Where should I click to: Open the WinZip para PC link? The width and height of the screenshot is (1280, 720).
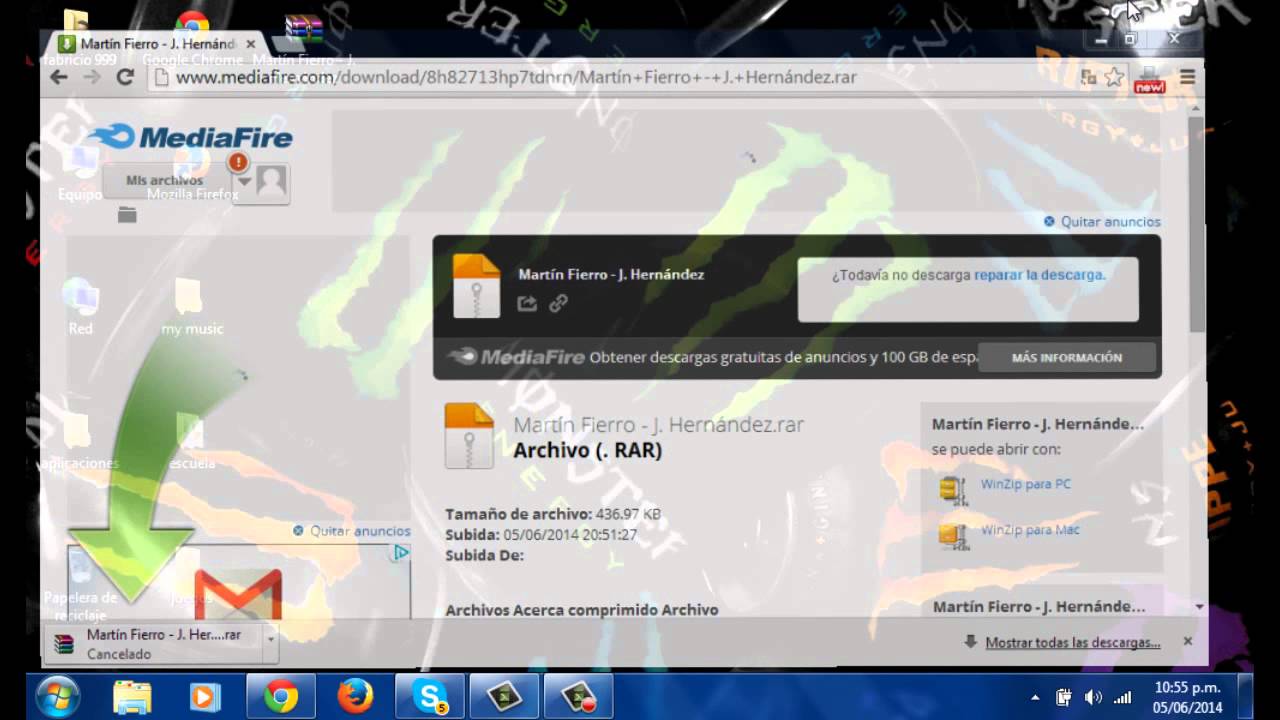click(1025, 484)
